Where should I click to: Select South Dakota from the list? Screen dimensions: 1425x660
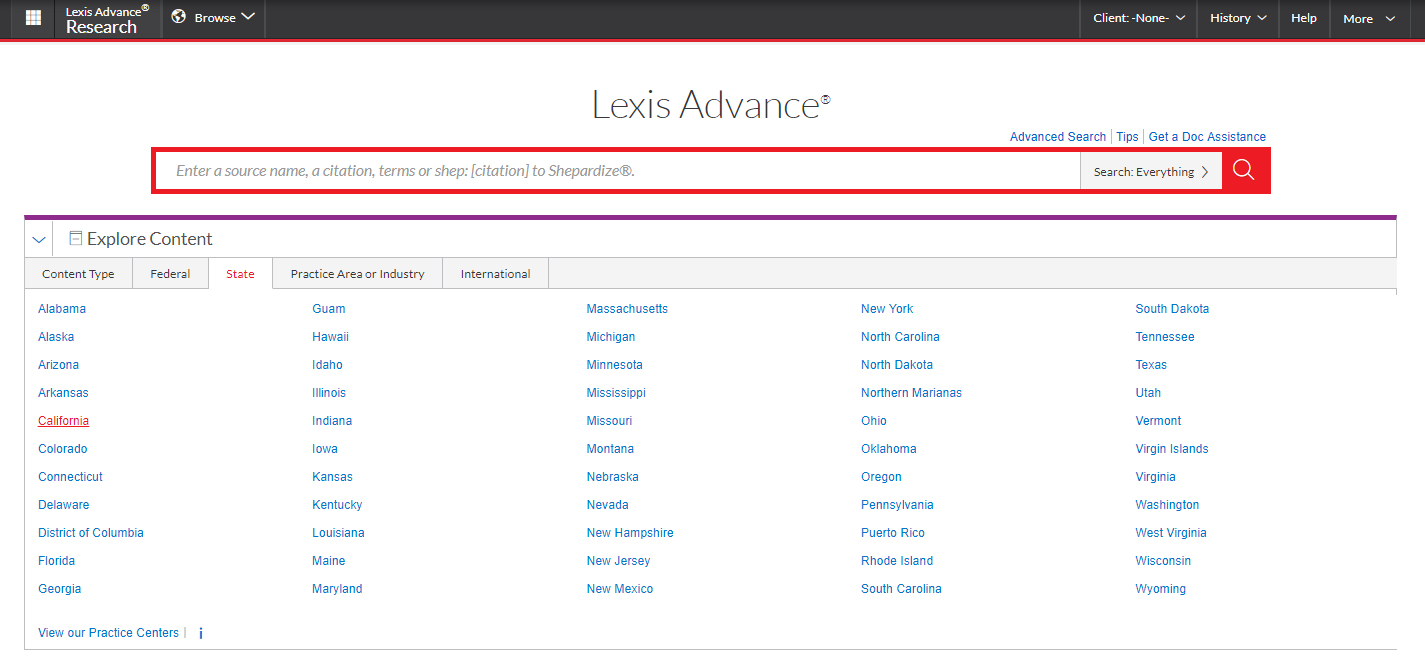pyautogui.click(x=1172, y=309)
